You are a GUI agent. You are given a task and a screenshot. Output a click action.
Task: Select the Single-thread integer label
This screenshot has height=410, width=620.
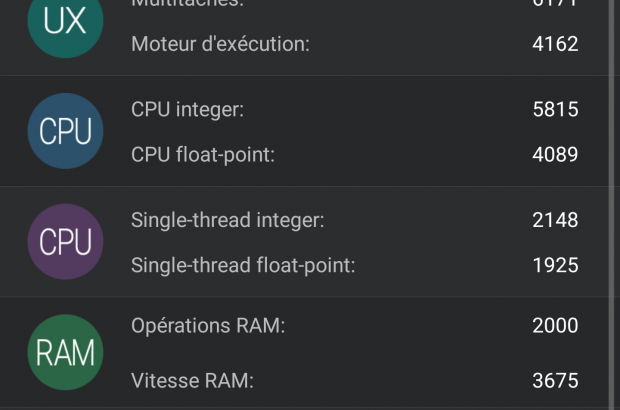(x=228, y=220)
